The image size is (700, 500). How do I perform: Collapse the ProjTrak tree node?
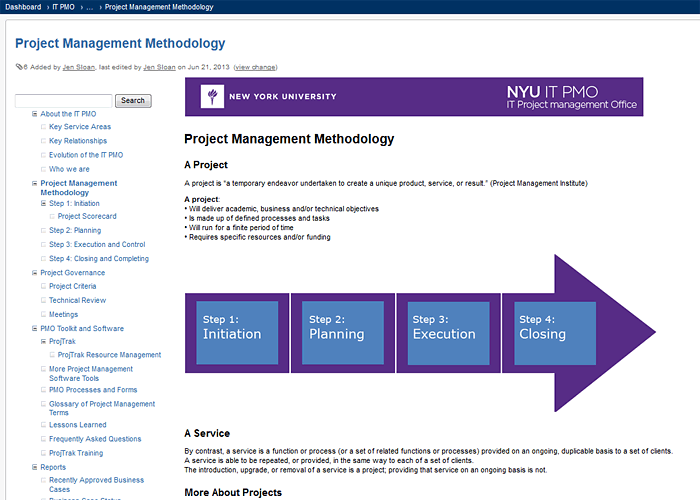tap(43, 342)
